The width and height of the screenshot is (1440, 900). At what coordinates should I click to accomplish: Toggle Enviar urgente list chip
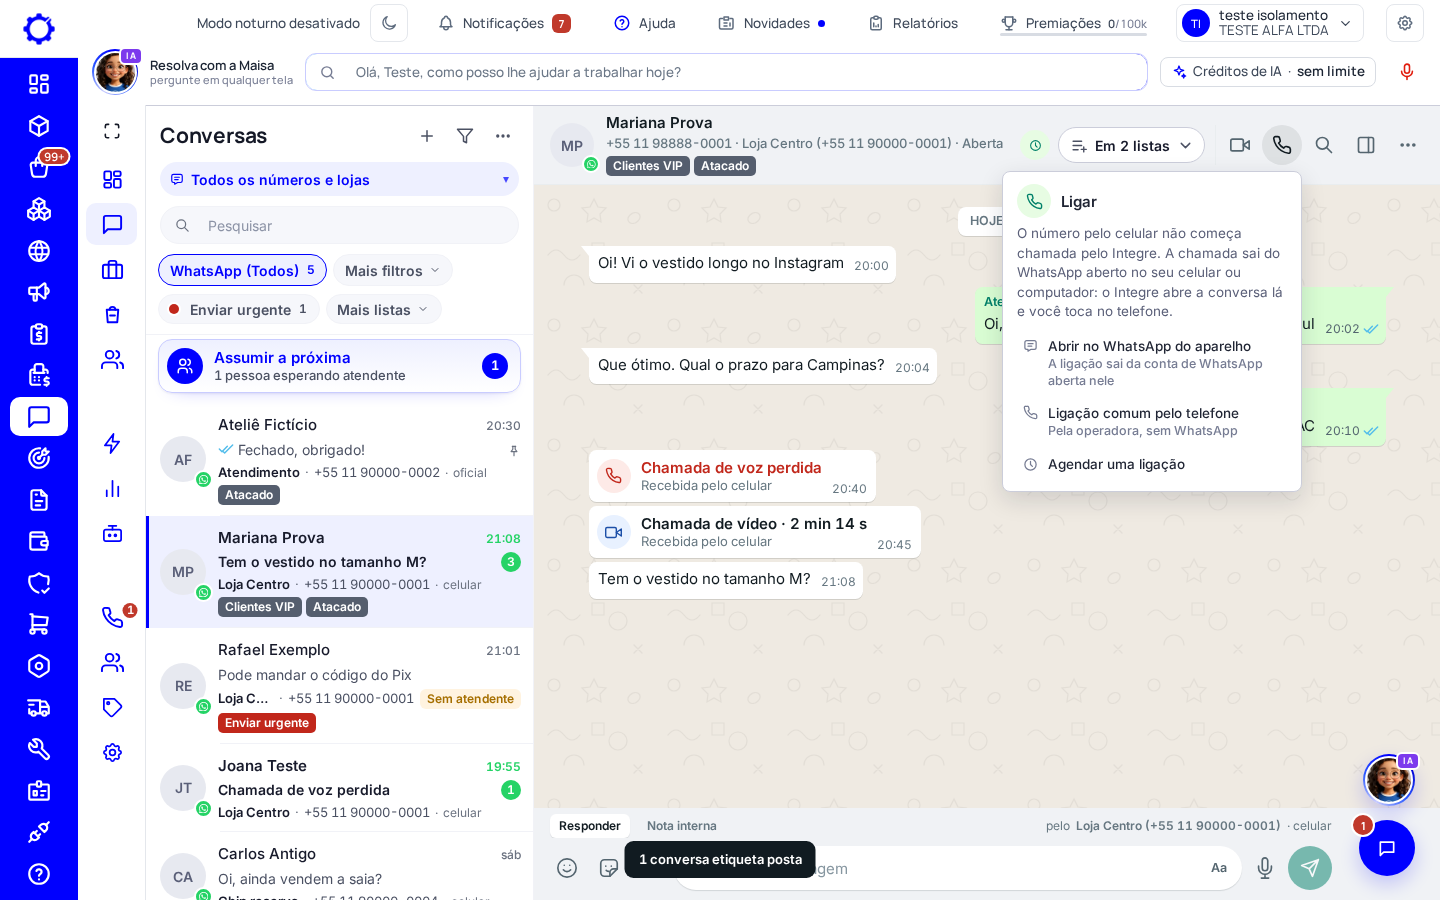[239, 309]
